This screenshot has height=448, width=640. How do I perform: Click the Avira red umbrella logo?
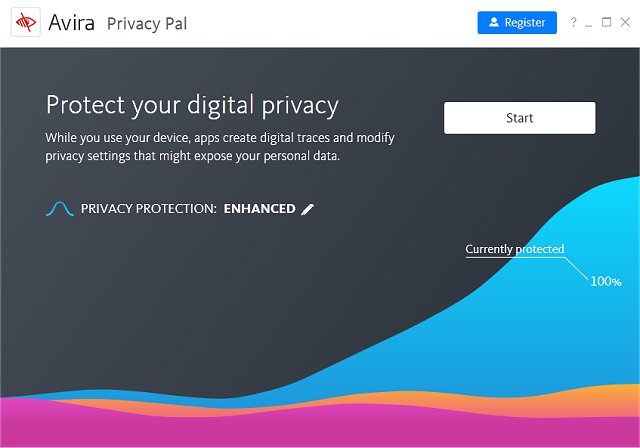tap(23, 23)
